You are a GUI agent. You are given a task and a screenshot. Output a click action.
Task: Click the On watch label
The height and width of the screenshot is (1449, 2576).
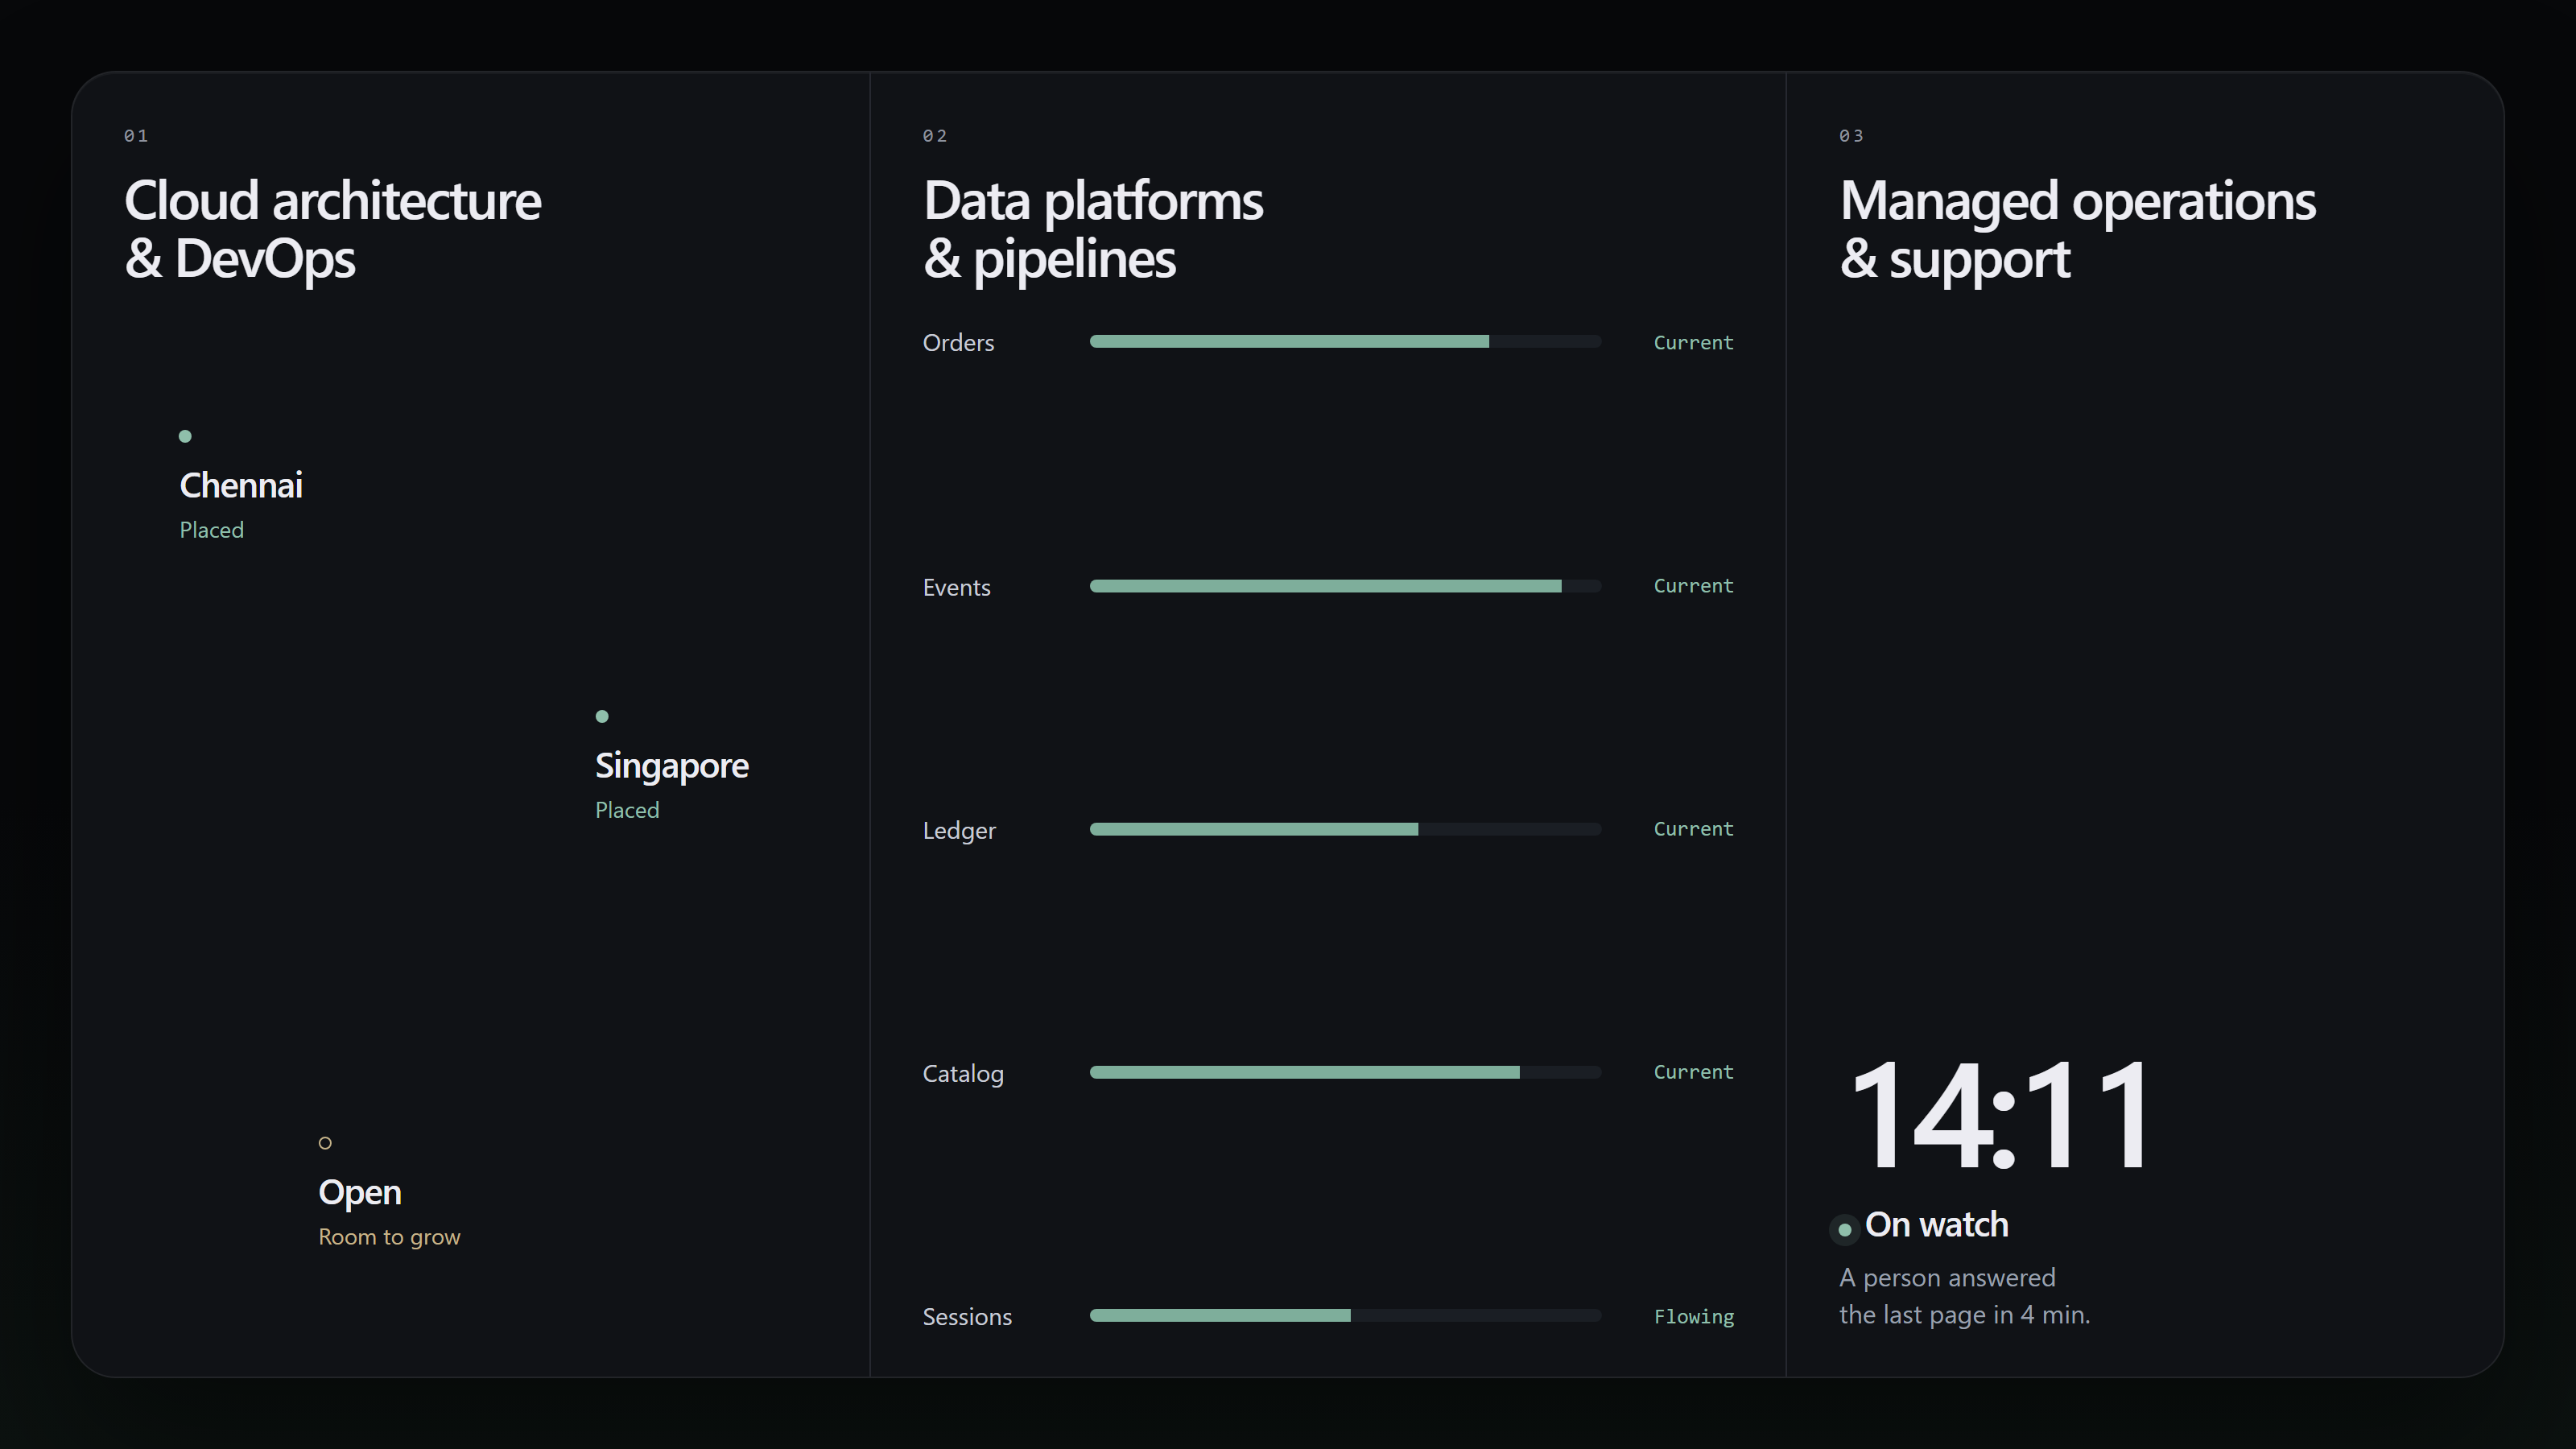[1936, 1225]
